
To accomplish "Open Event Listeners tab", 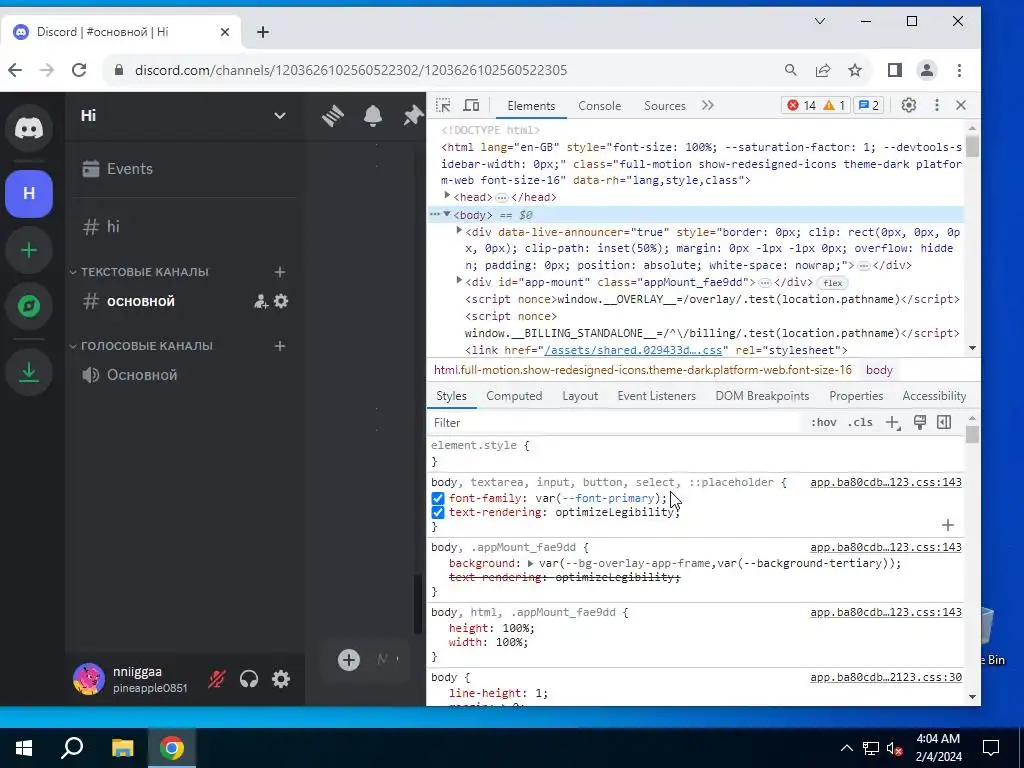I will click(656, 396).
